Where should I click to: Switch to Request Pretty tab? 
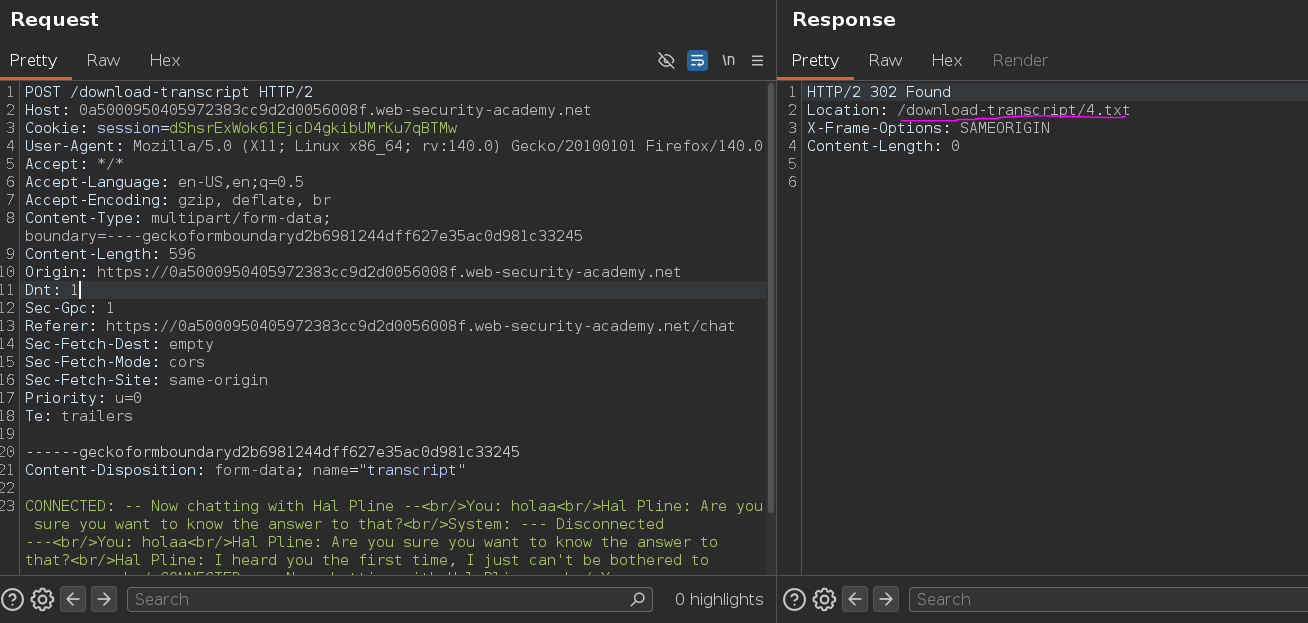pyautogui.click(x=33, y=60)
